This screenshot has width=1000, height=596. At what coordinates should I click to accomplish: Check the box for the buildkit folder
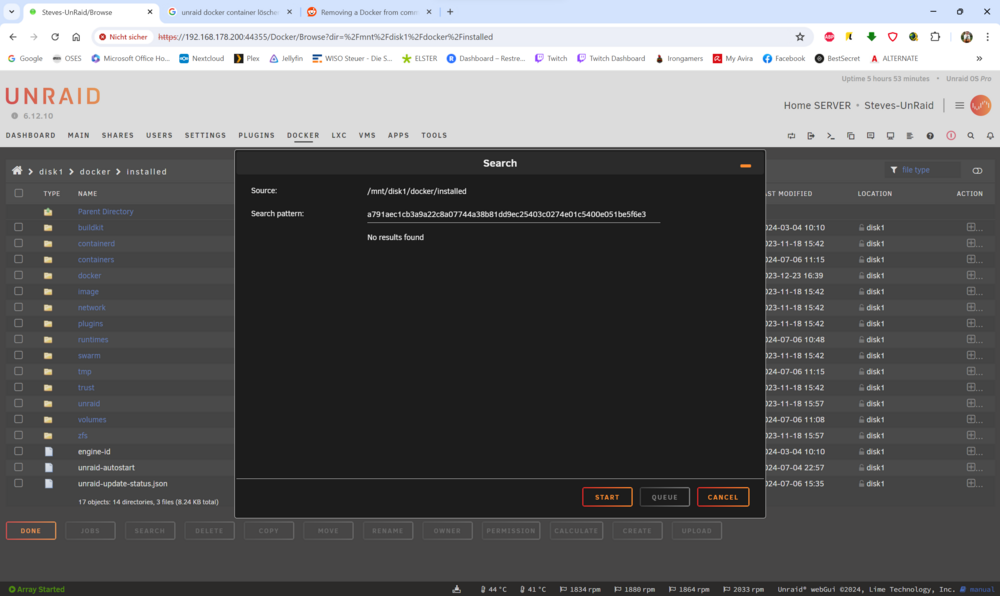18,227
